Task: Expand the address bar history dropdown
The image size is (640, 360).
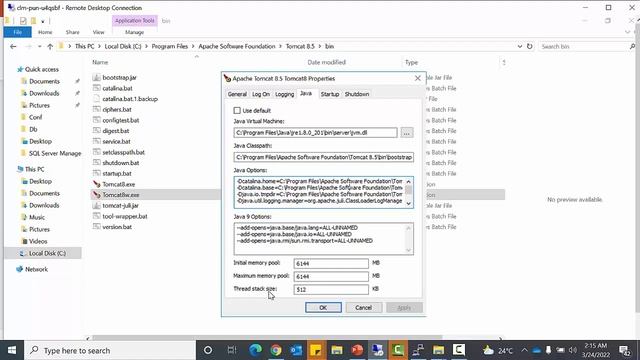Action: (520, 47)
